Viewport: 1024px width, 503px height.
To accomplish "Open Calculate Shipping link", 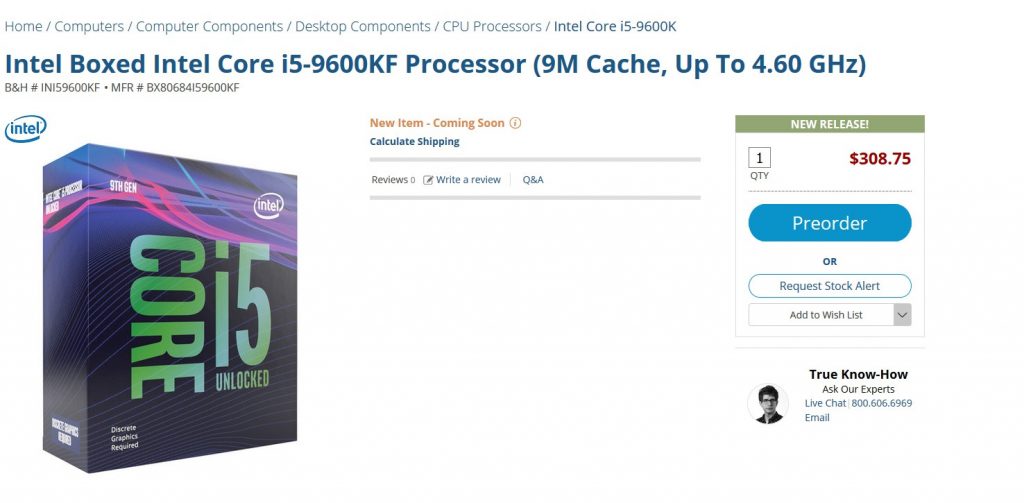I will point(414,142).
